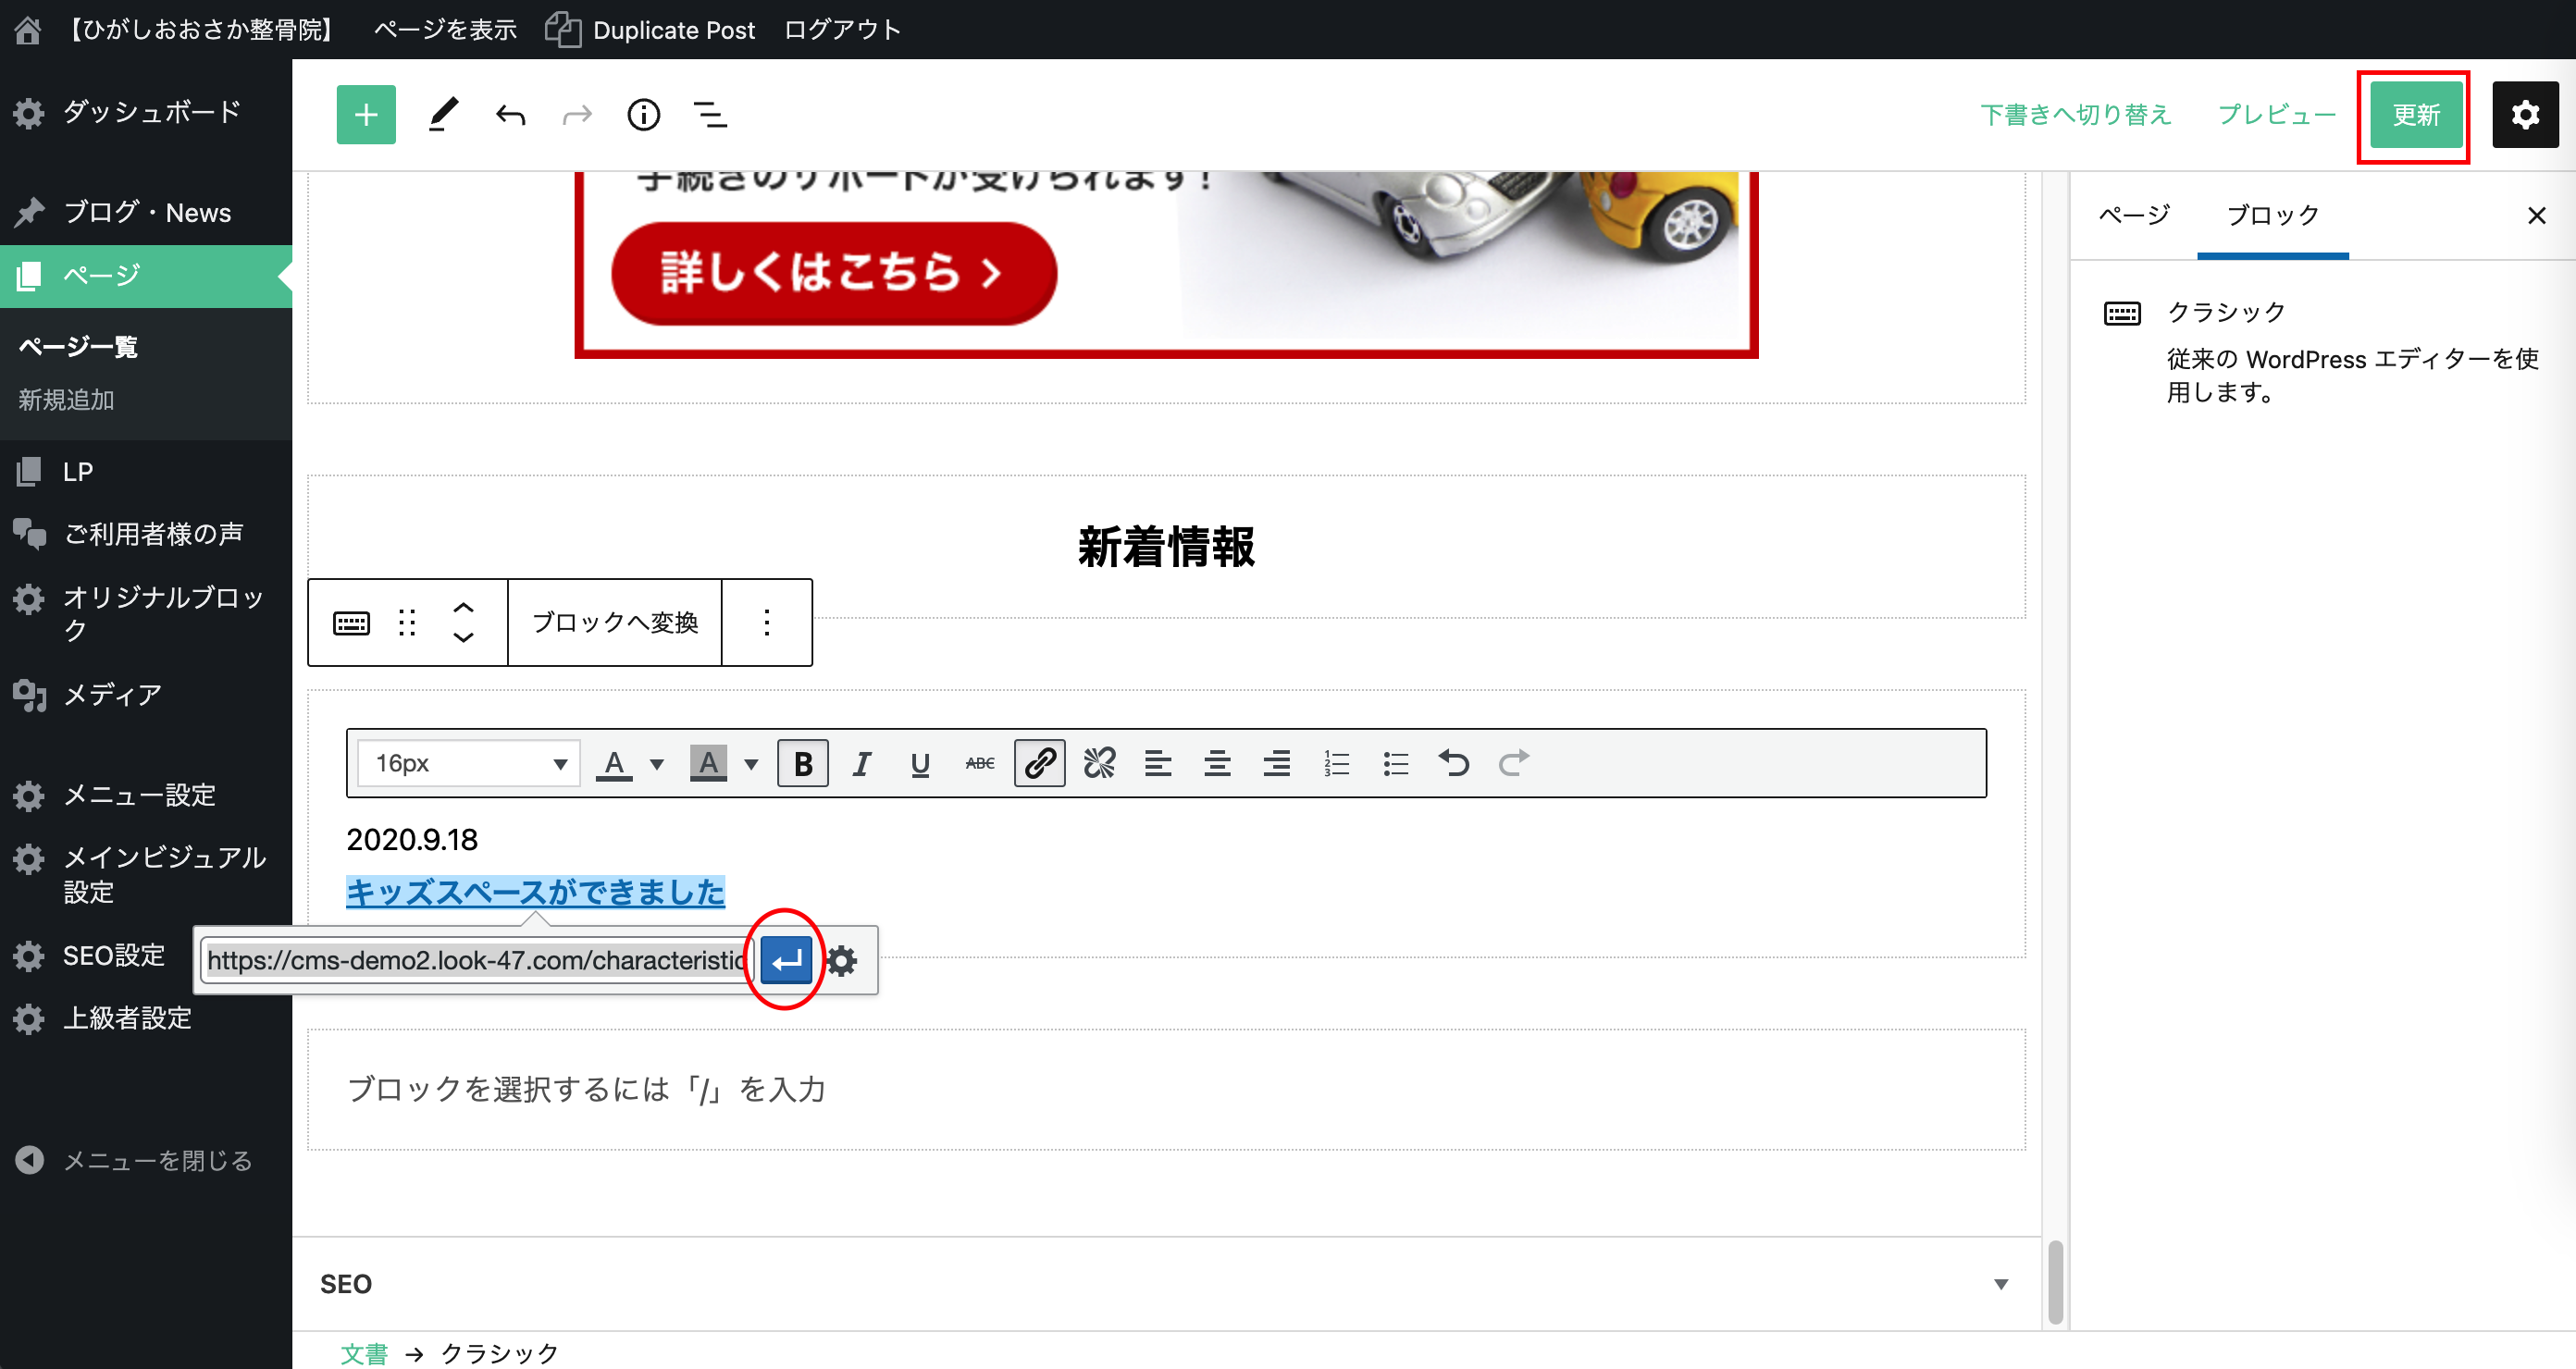Open the document outline list view icon
The image size is (2576, 1369).
click(710, 115)
